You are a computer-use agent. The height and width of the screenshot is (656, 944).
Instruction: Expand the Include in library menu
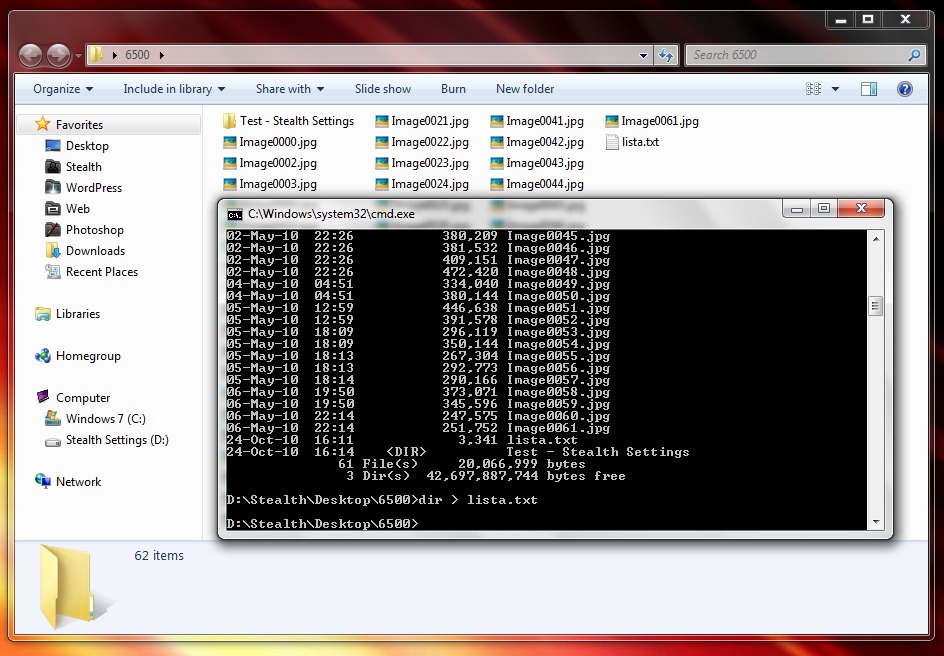[174, 89]
